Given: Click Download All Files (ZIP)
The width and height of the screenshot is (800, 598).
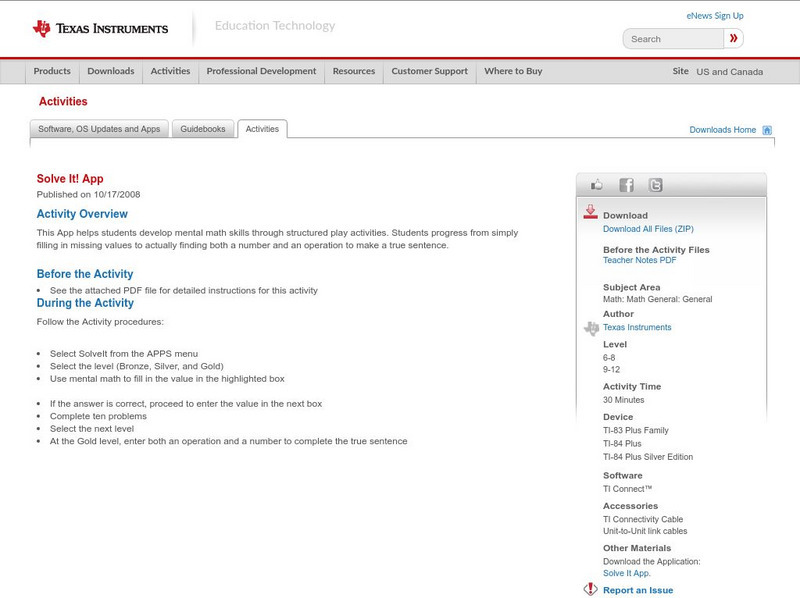Looking at the screenshot, I should click(x=648, y=229).
